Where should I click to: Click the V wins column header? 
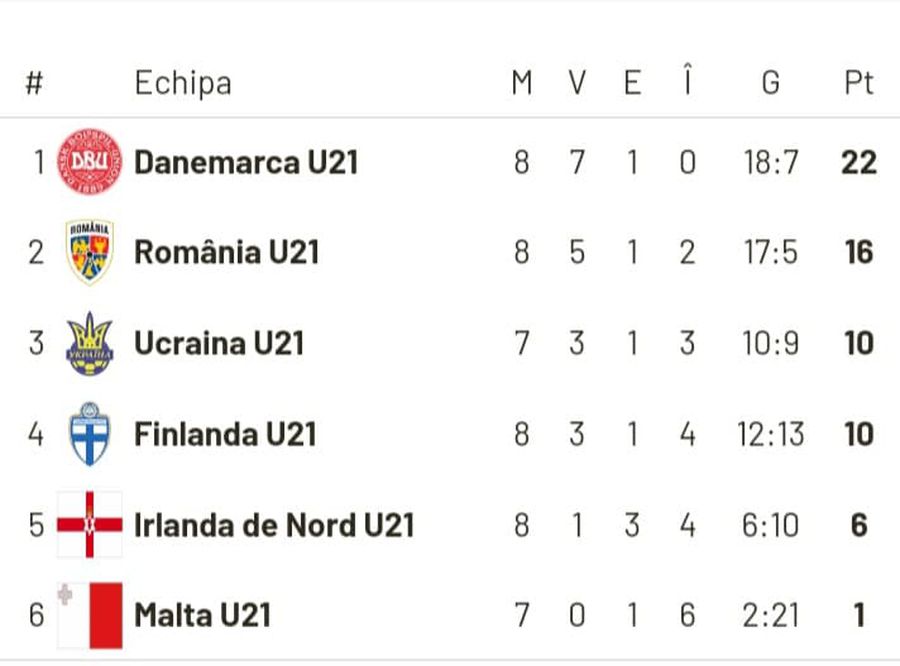[x=577, y=83]
